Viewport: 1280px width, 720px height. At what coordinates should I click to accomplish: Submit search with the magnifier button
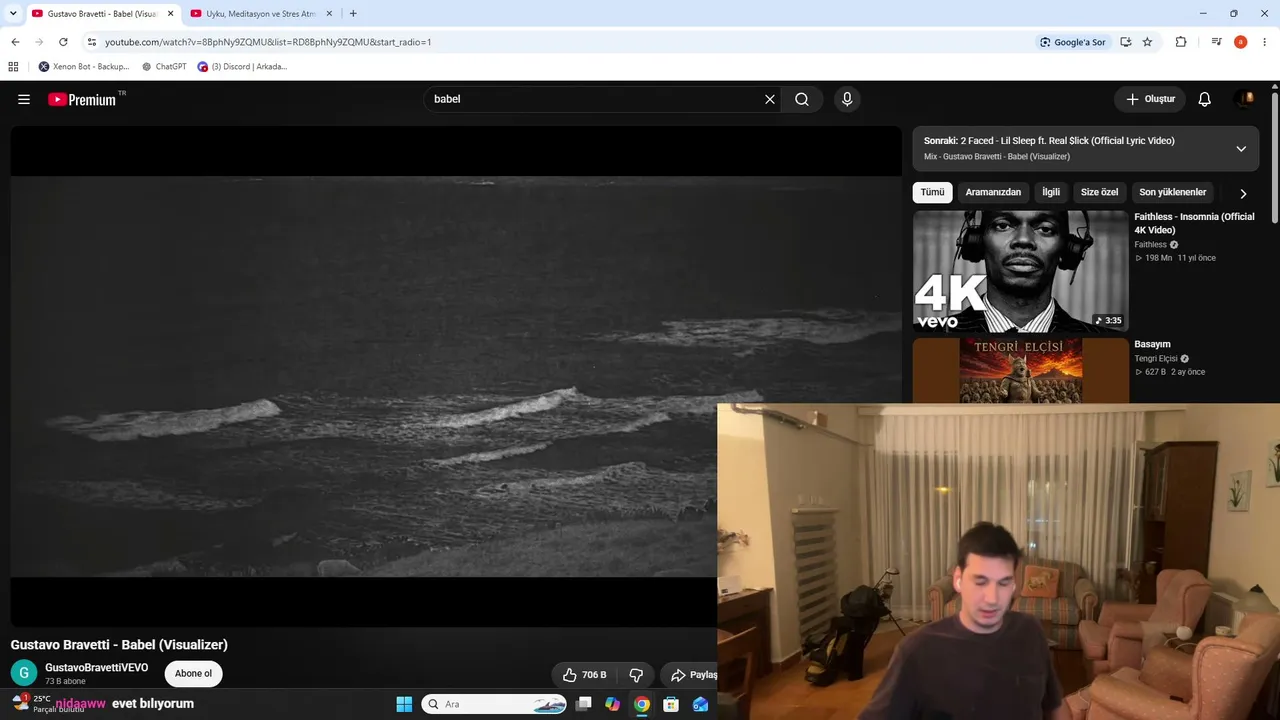click(802, 99)
